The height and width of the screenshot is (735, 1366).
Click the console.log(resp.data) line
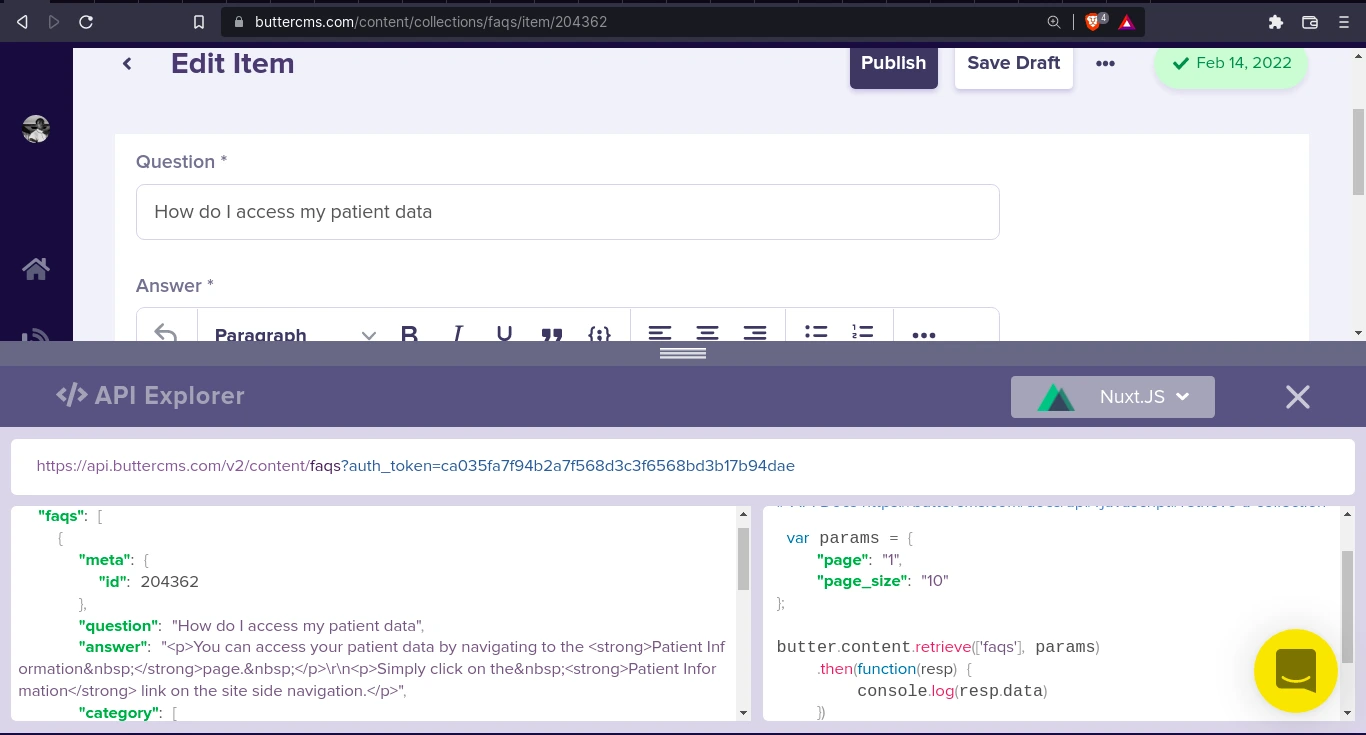coord(952,691)
